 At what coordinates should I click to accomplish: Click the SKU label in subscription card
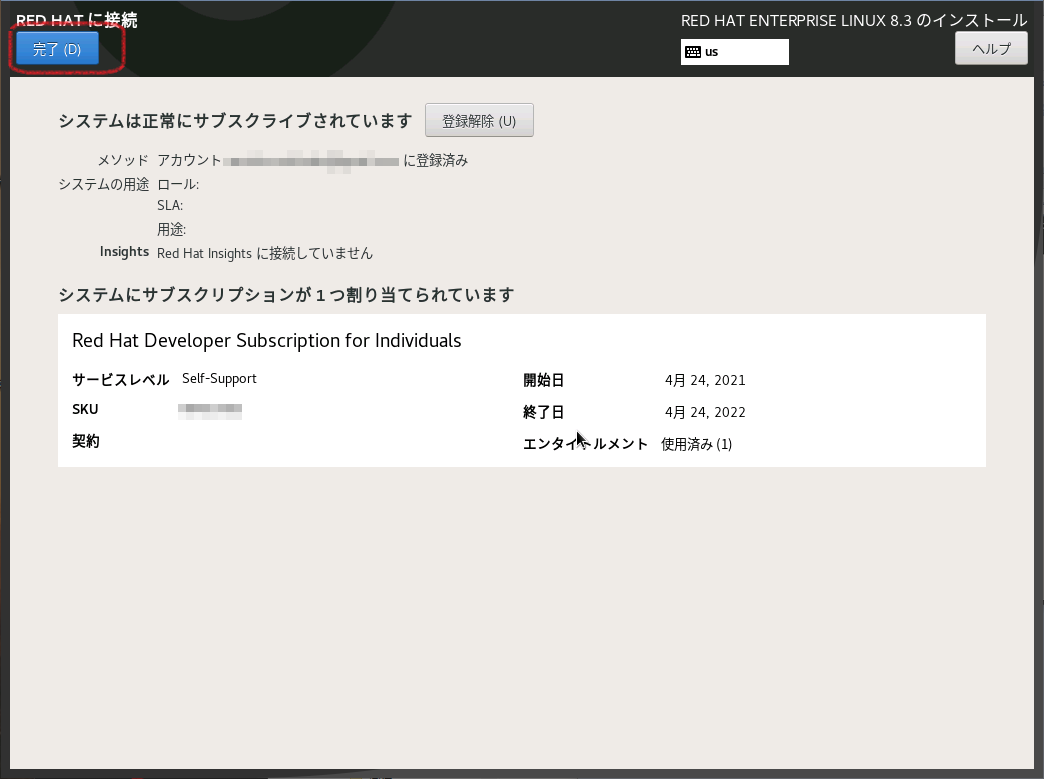[x=85, y=409]
